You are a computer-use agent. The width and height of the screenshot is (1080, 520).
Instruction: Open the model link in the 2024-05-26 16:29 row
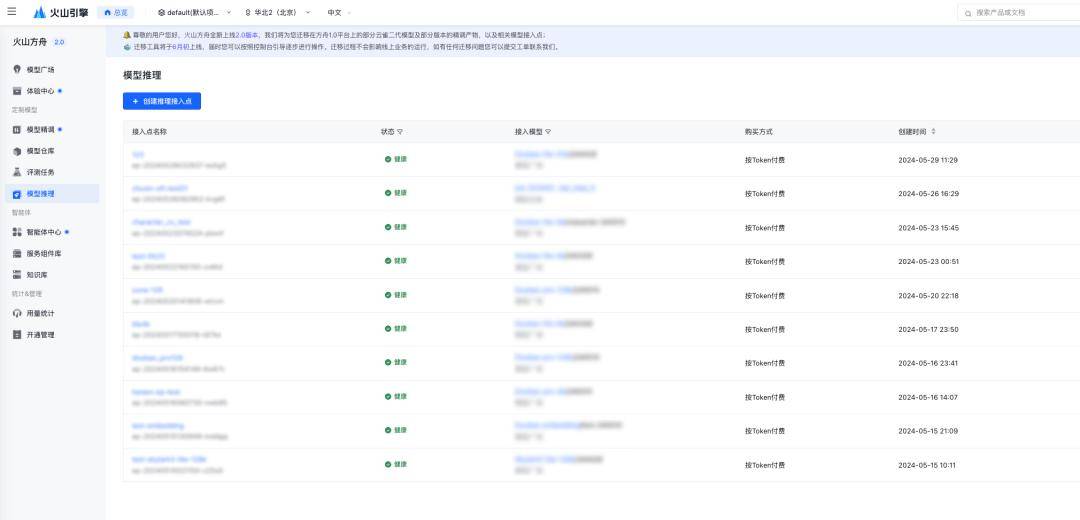click(x=554, y=188)
